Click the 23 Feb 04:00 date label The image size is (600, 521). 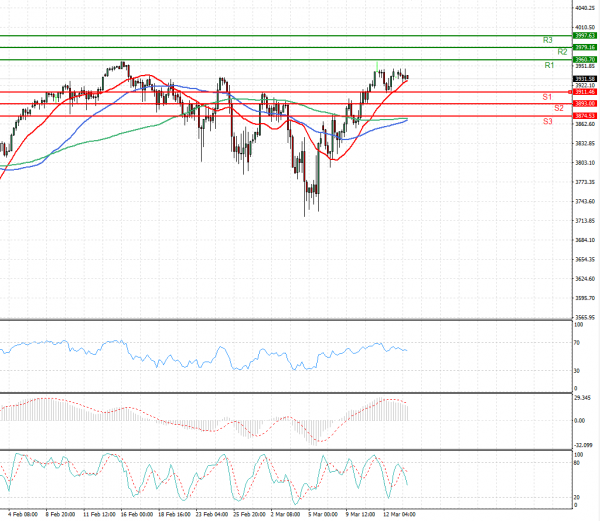coord(212,514)
